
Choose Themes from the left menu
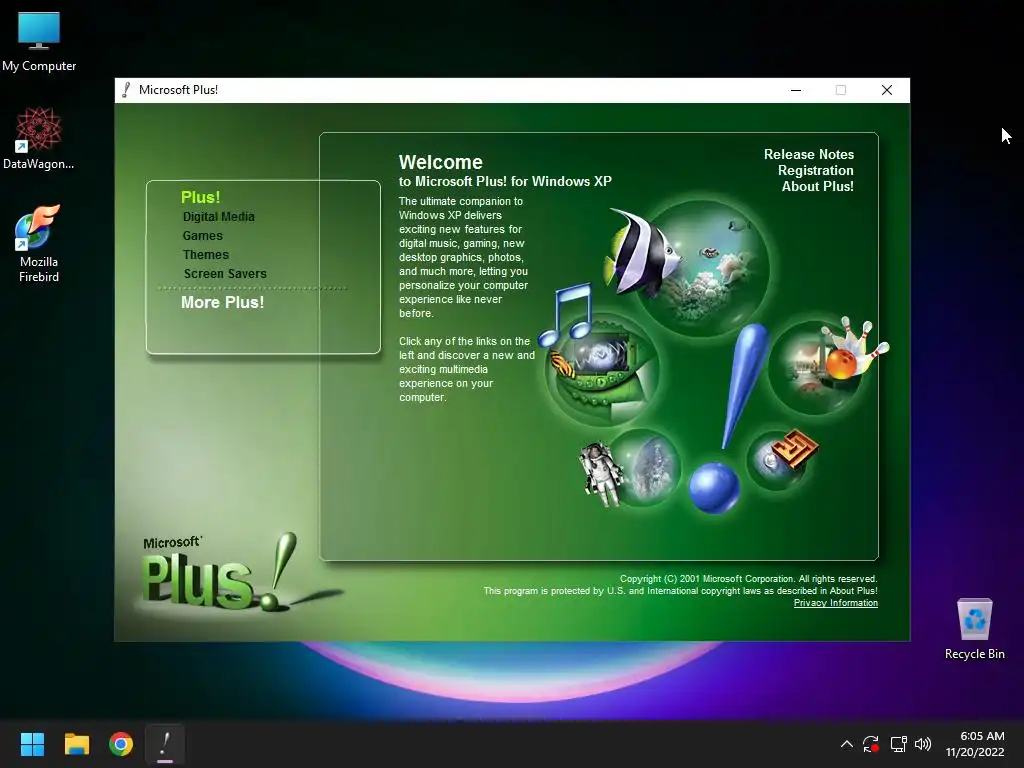[x=206, y=255]
